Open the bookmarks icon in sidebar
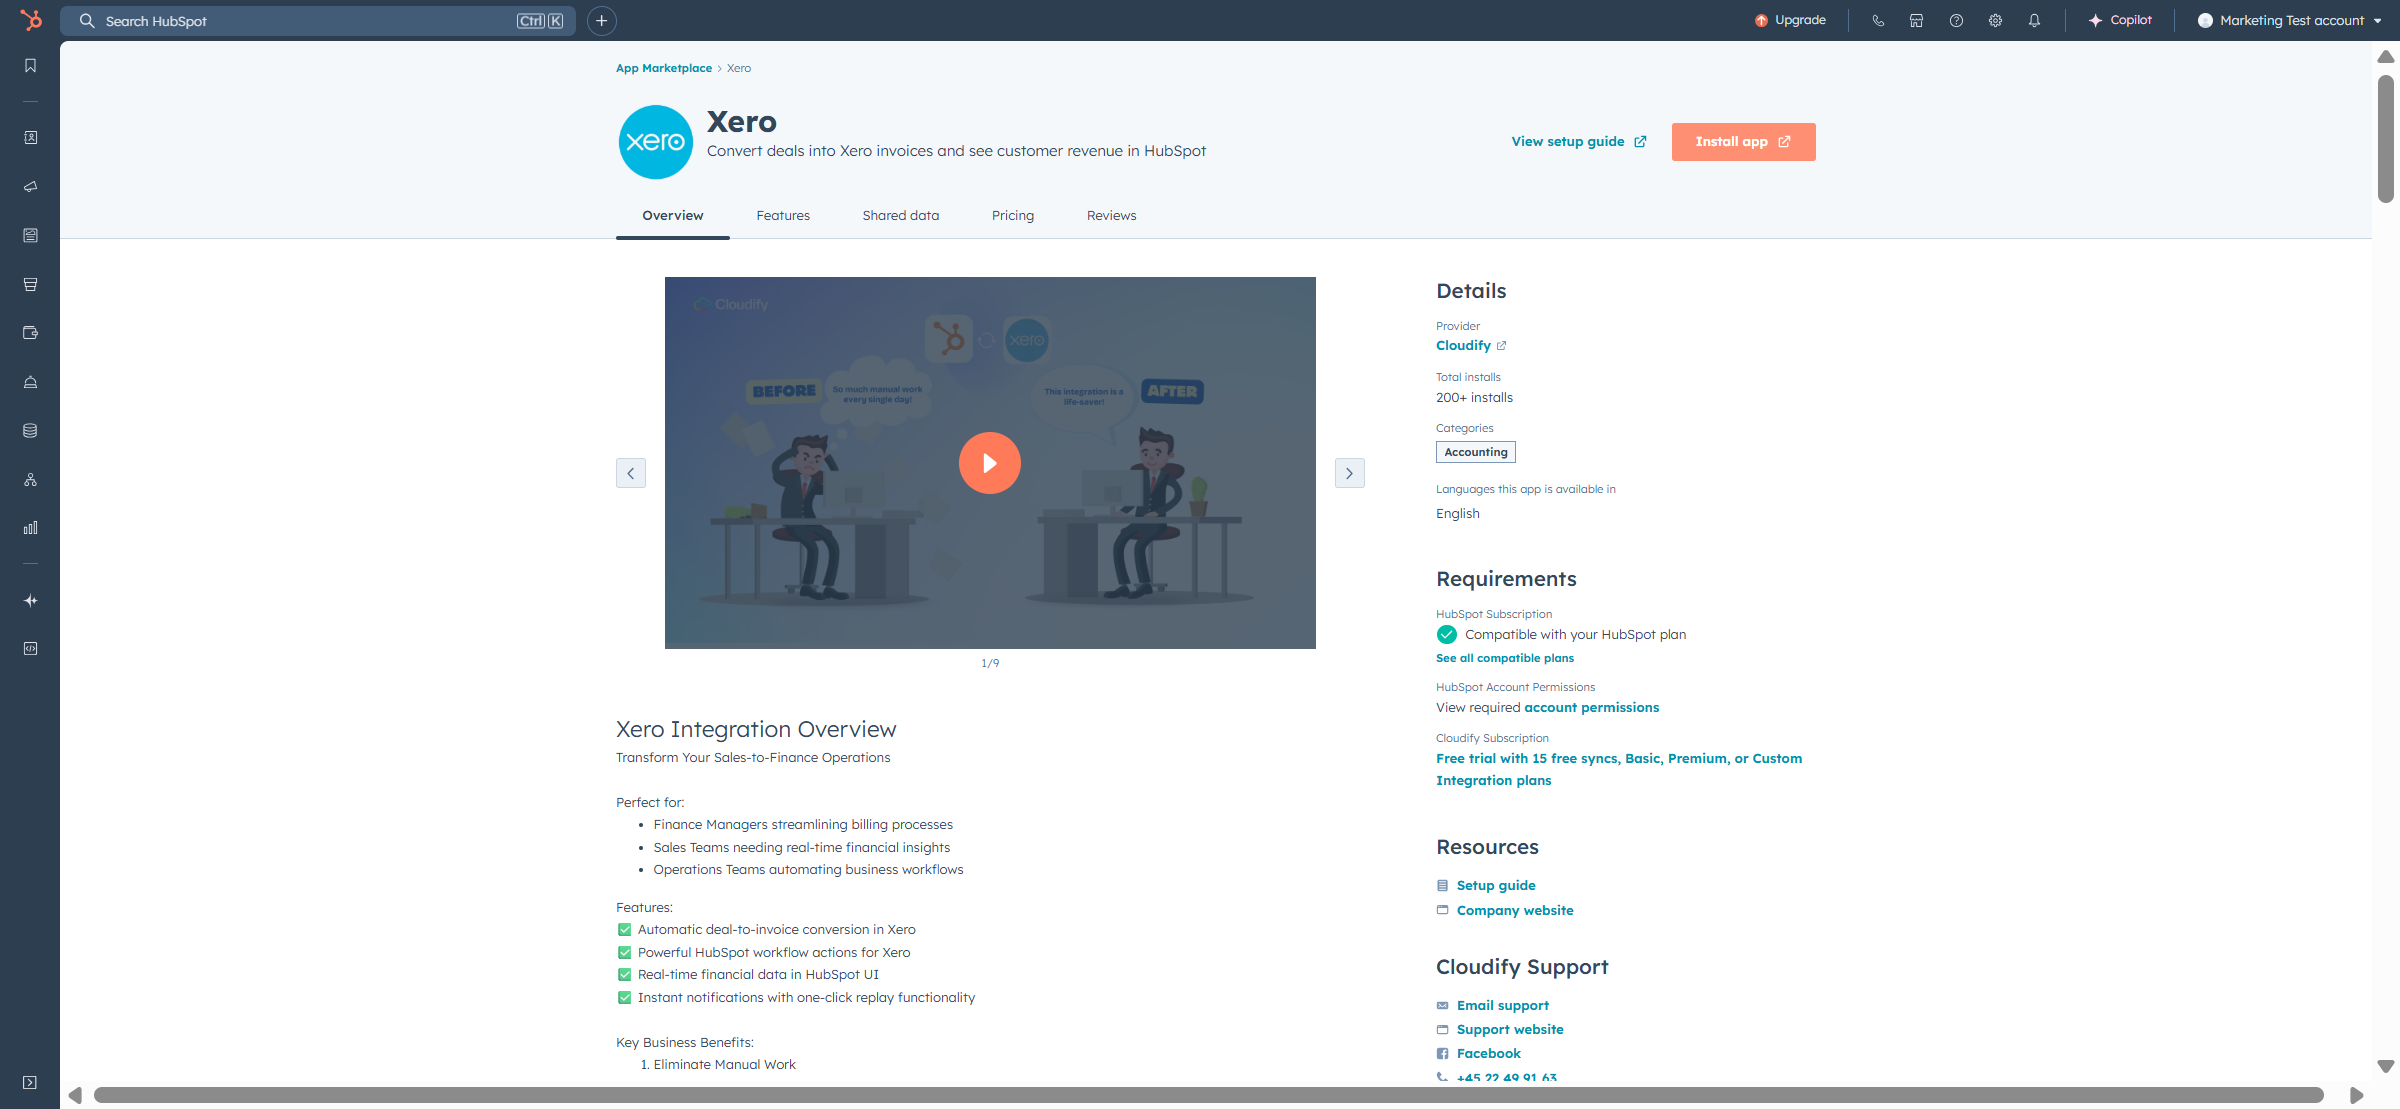The image size is (2400, 1109). point(31,66)
